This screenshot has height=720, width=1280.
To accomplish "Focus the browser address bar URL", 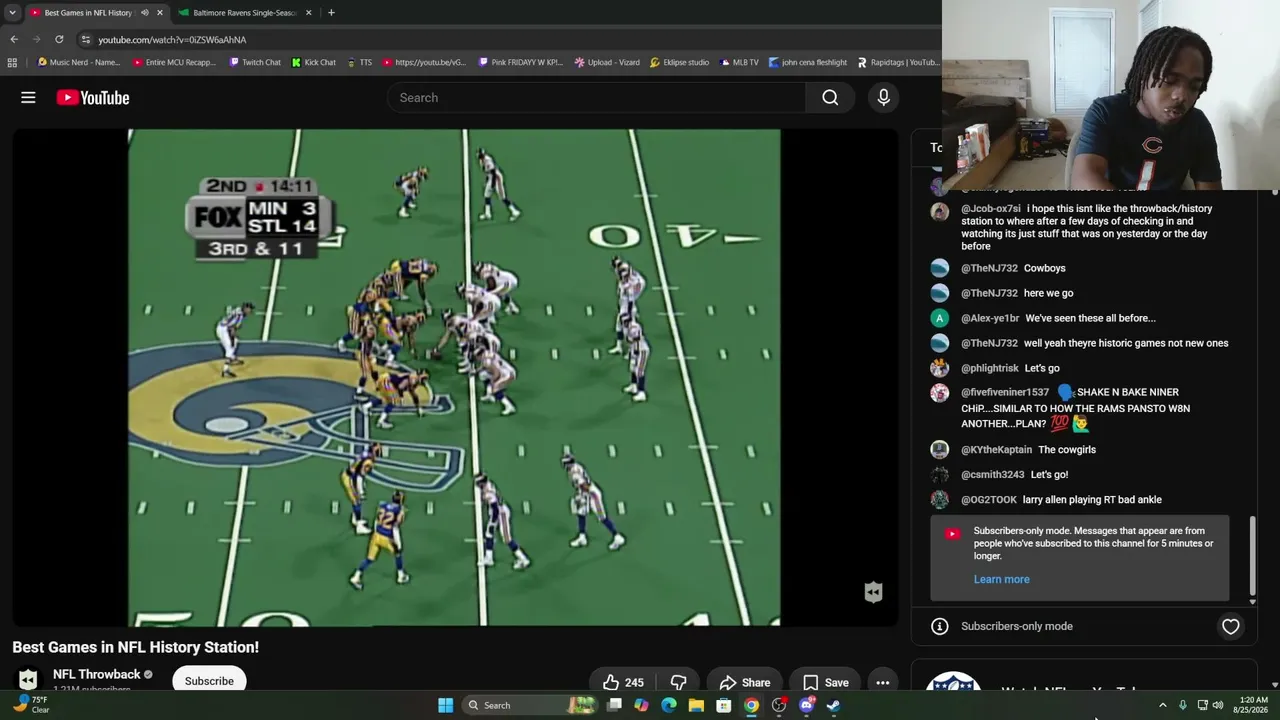I will click(172, 40).
